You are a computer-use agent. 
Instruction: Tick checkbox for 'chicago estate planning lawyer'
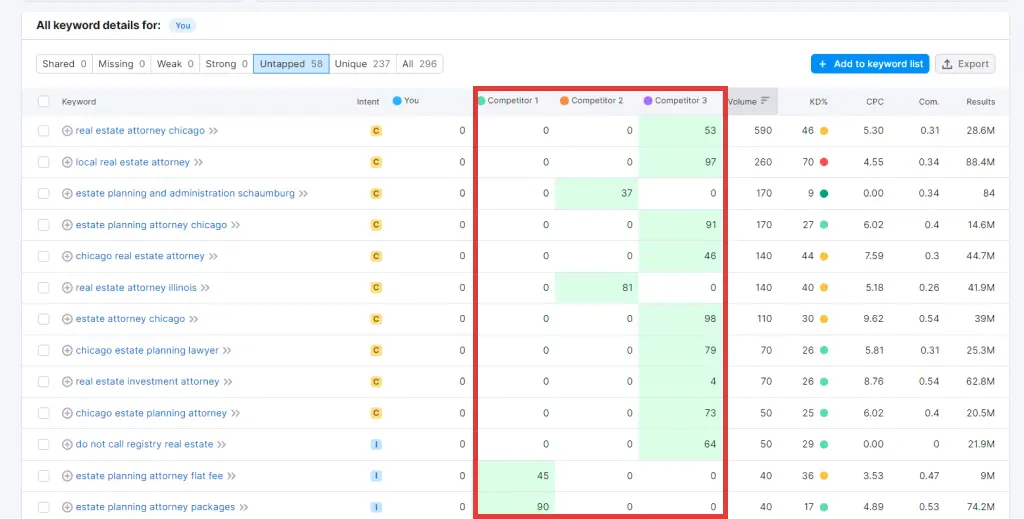43,350
